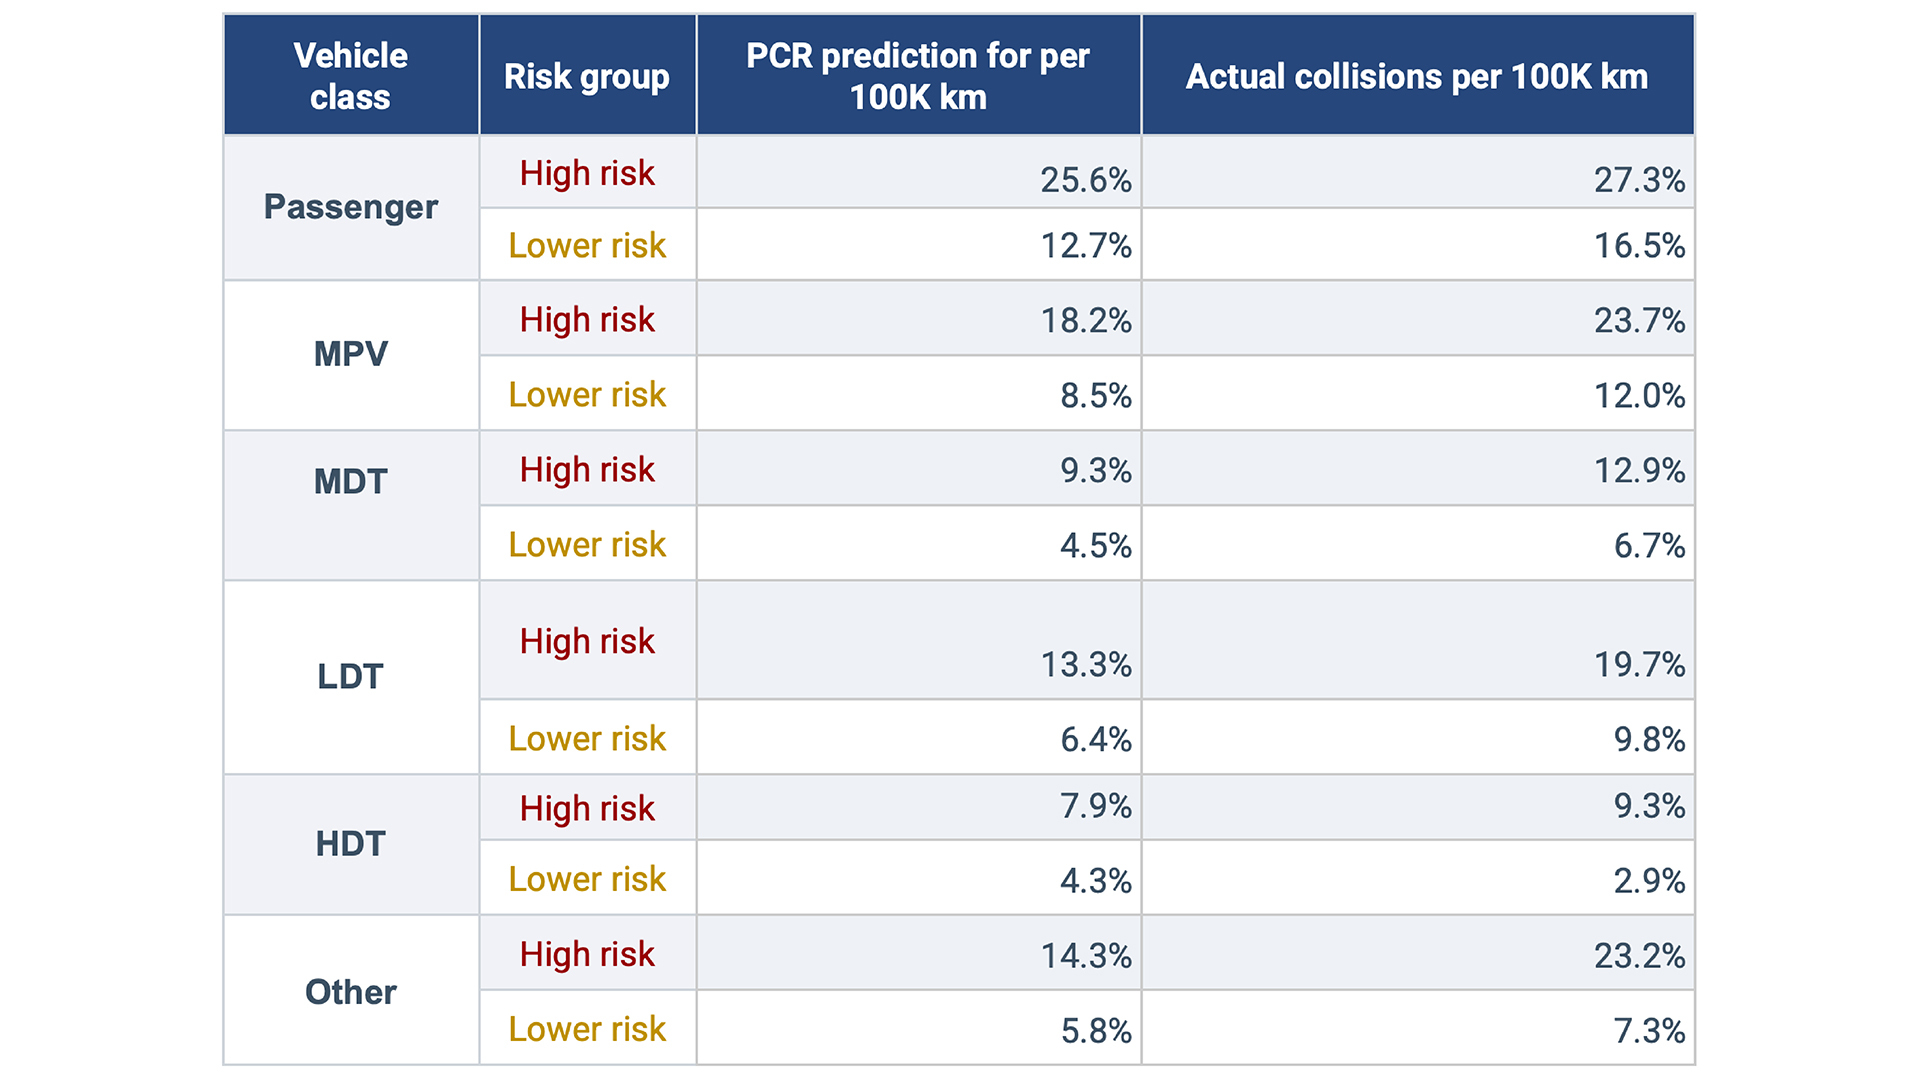
Task: Click the HDT vehicle class cell
Action: point(350,844)
